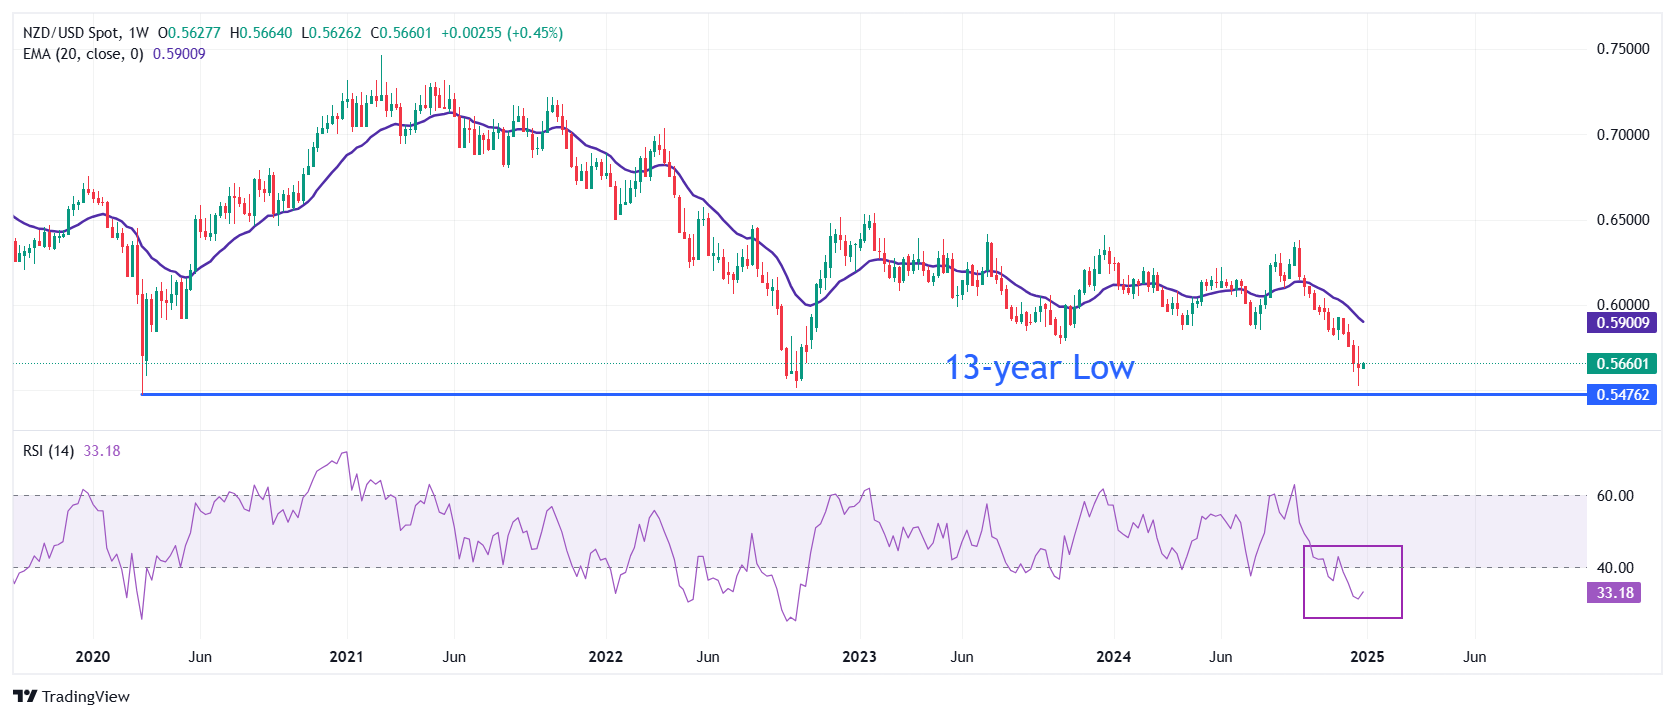Click the RSI (14) indicator label
This screenshot has width=1675, height=718.
pos(48,451)
